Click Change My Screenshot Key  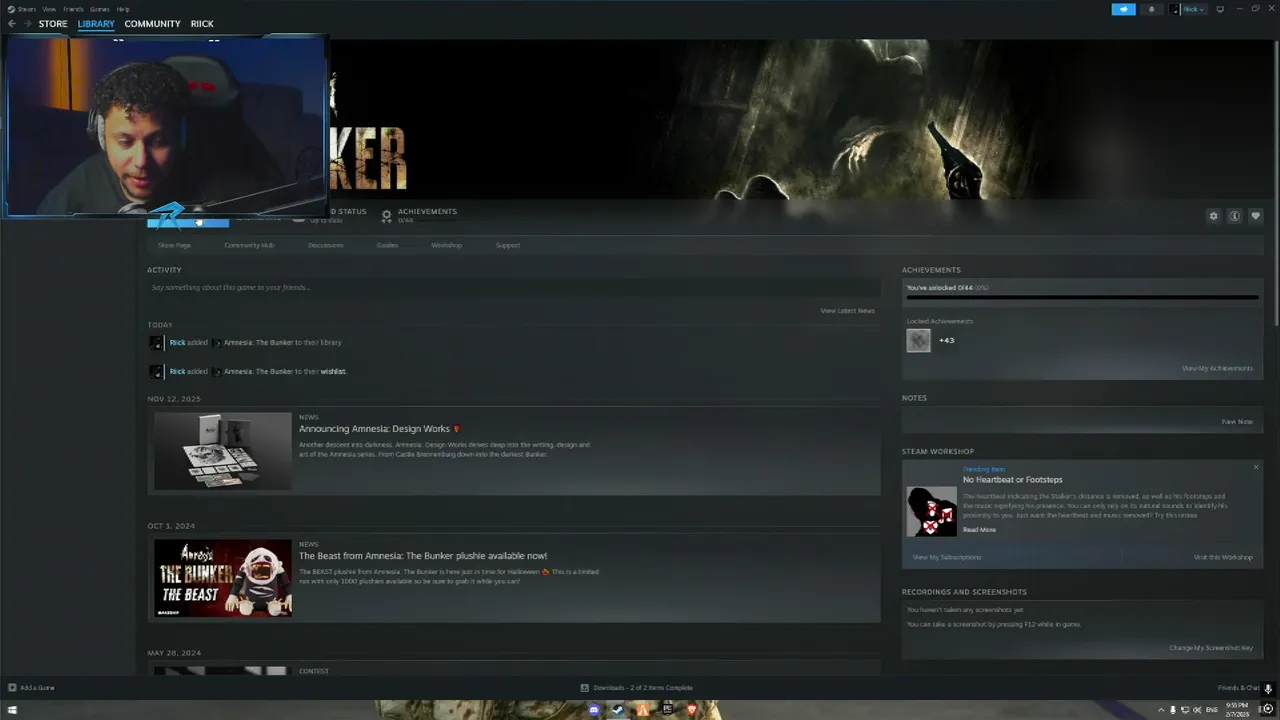[1211, 648]
